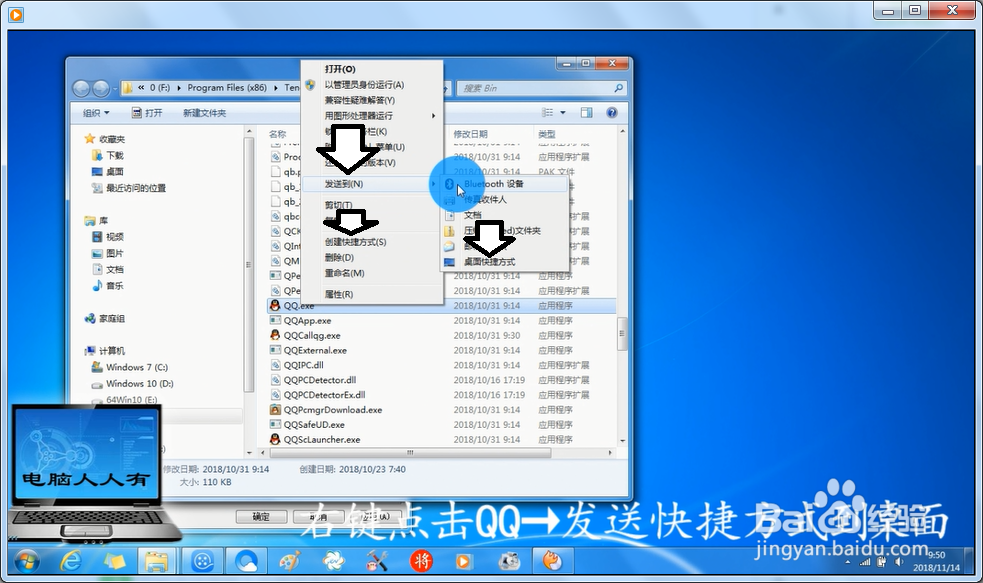This screenshot has width=983, height=583.
Task: Select the 0 (F:) breadcrumb
Action: (160, 88)
